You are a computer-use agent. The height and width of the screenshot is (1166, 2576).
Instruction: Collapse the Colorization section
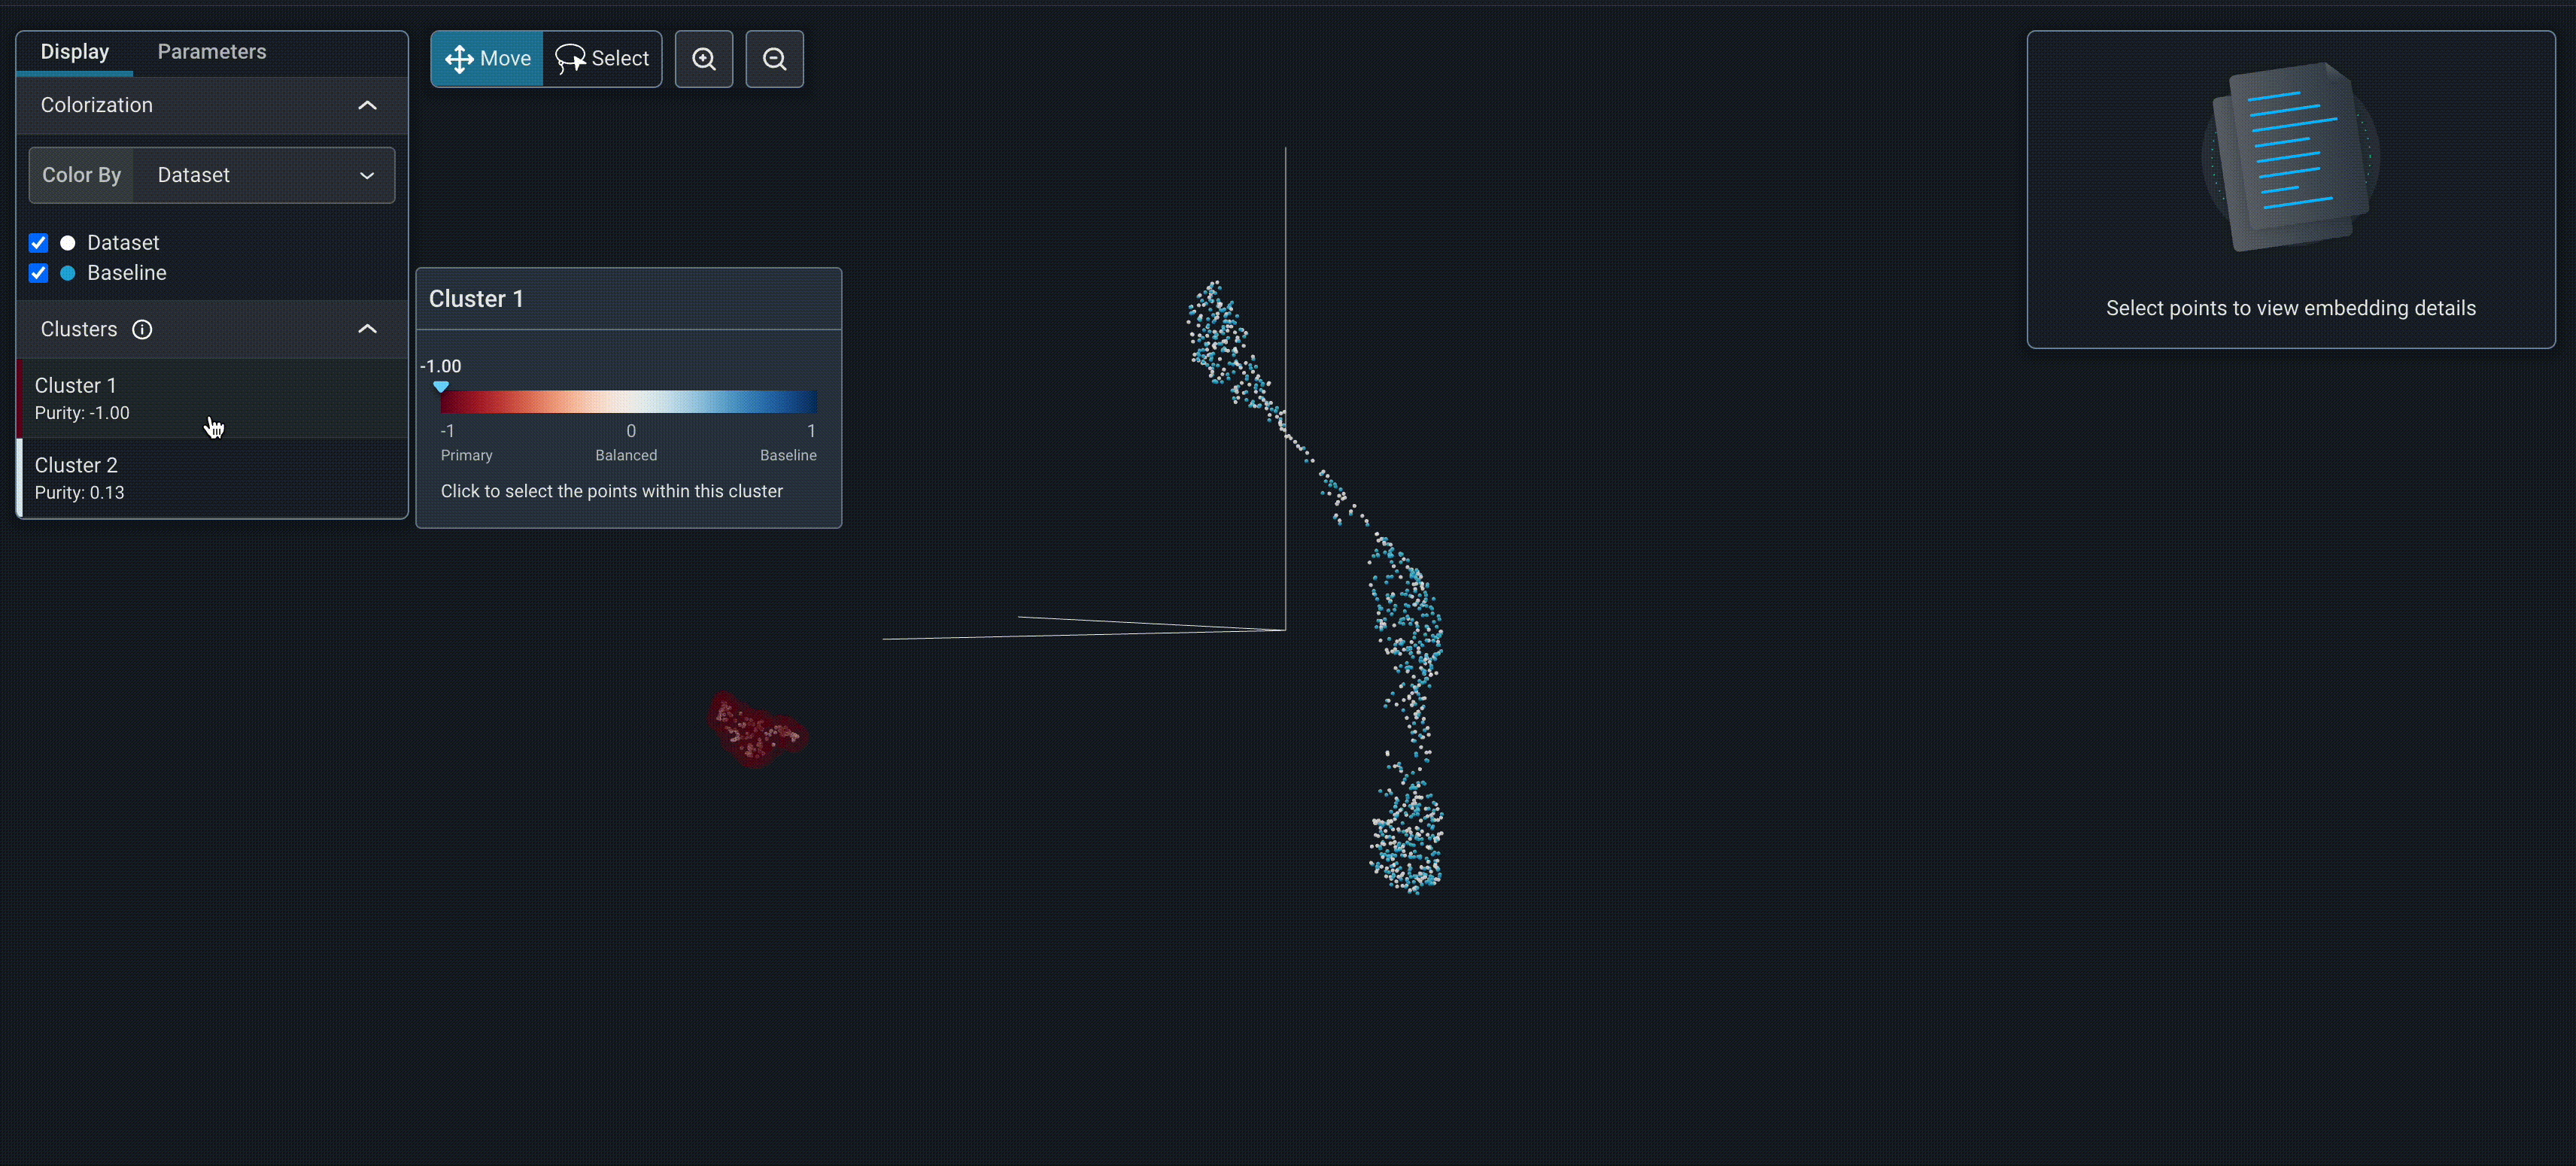367,105
